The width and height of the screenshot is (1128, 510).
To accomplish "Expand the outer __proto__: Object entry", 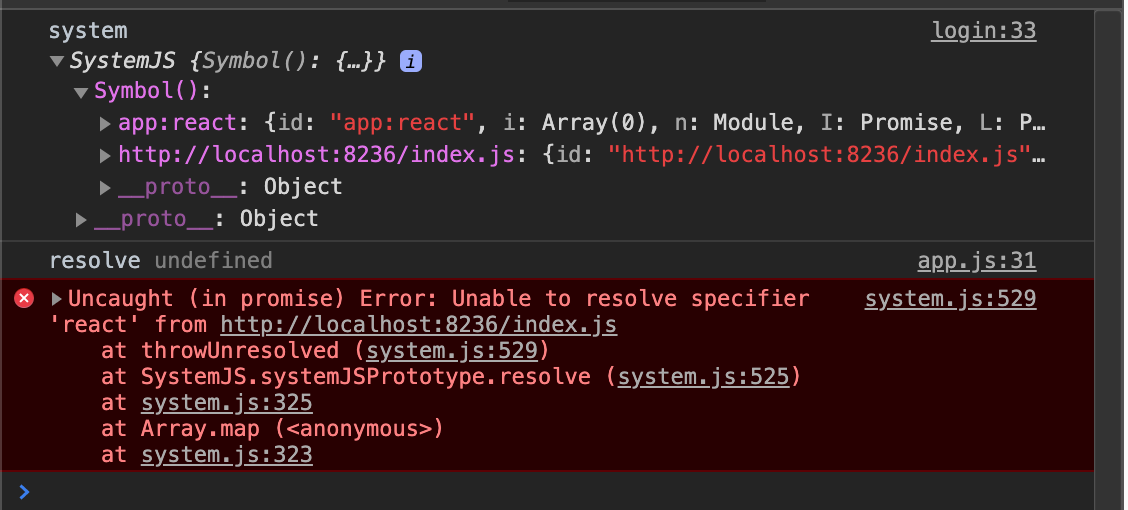I will pos(81,219).
